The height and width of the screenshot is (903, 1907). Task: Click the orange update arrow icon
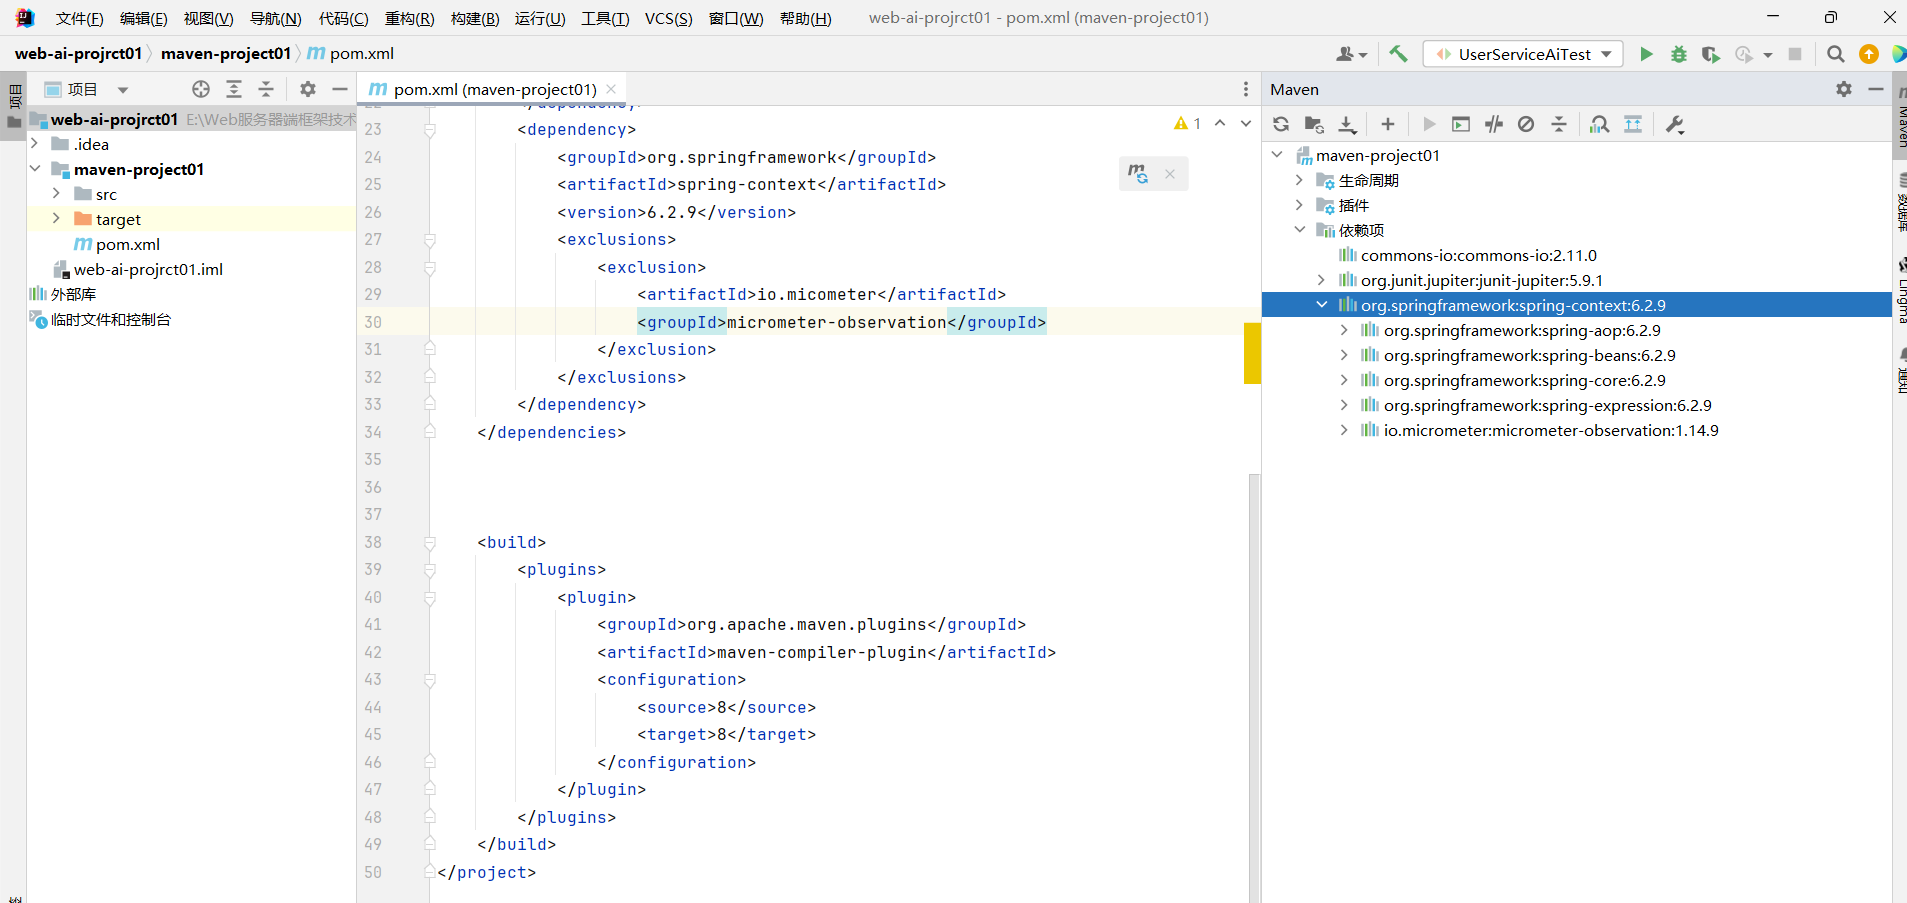pos(1869,54)
